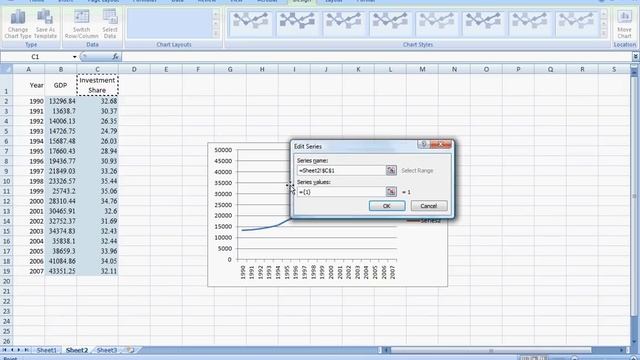640x360 pixels.
Task: Click the insert function fx icon
Action: coord(116,57)
